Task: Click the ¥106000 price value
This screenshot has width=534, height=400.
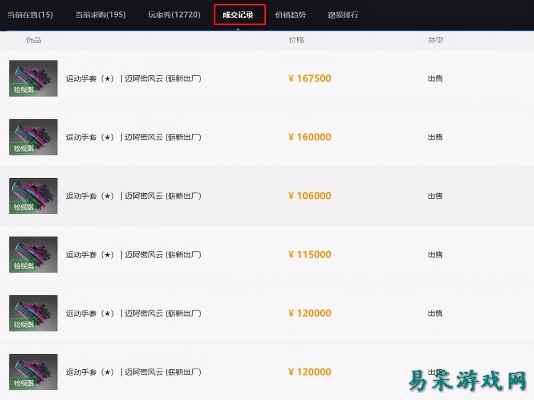Action: coord(310,196)
